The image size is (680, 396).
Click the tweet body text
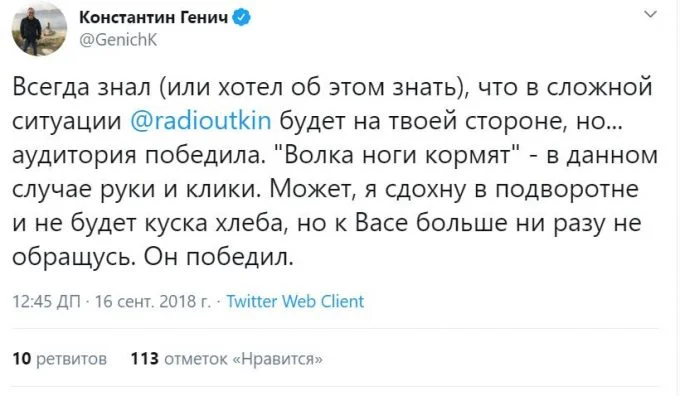tap(335, 172)
